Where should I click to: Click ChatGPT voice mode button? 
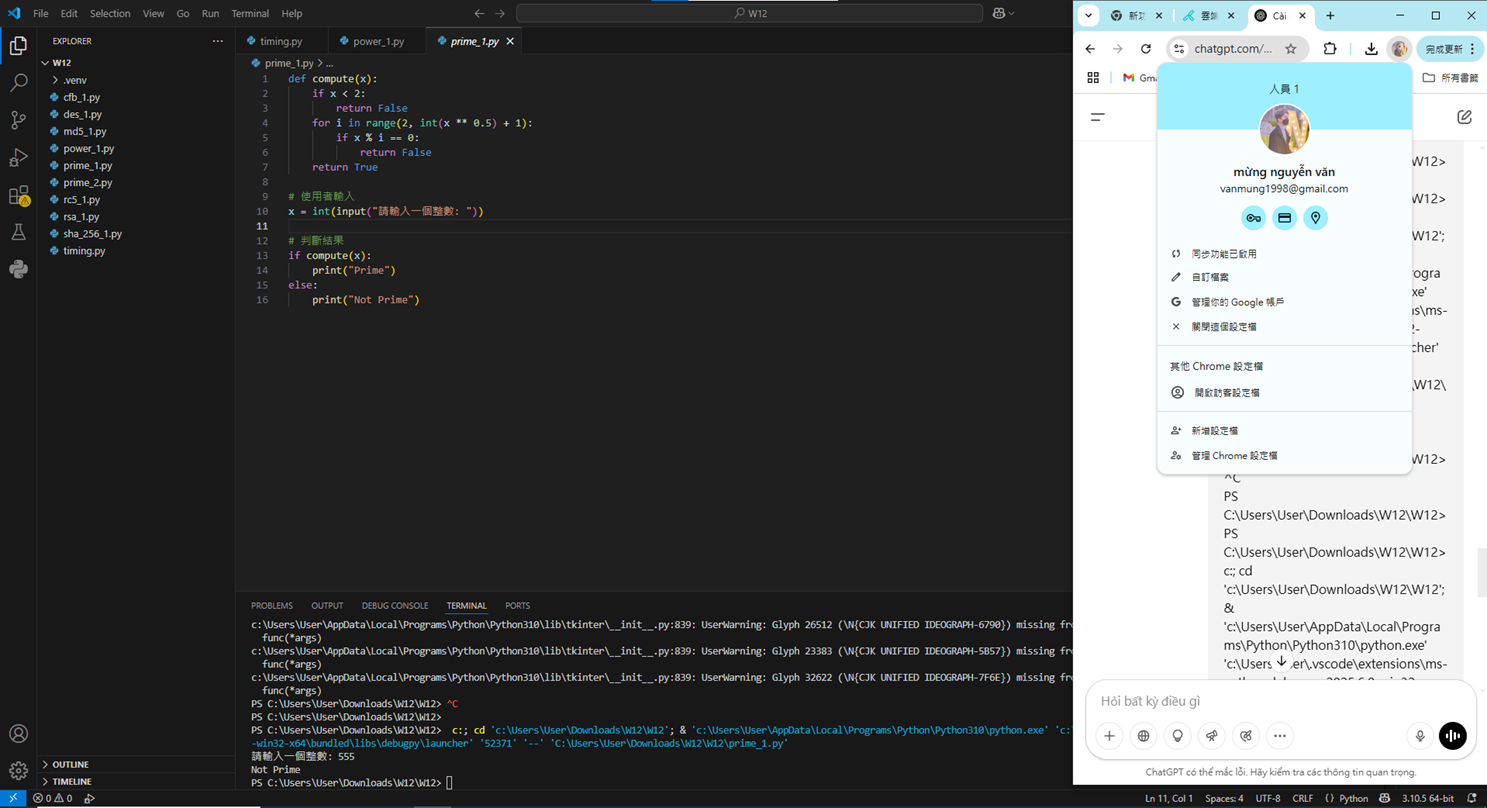pyautogui.click(x=1452, y=736)
